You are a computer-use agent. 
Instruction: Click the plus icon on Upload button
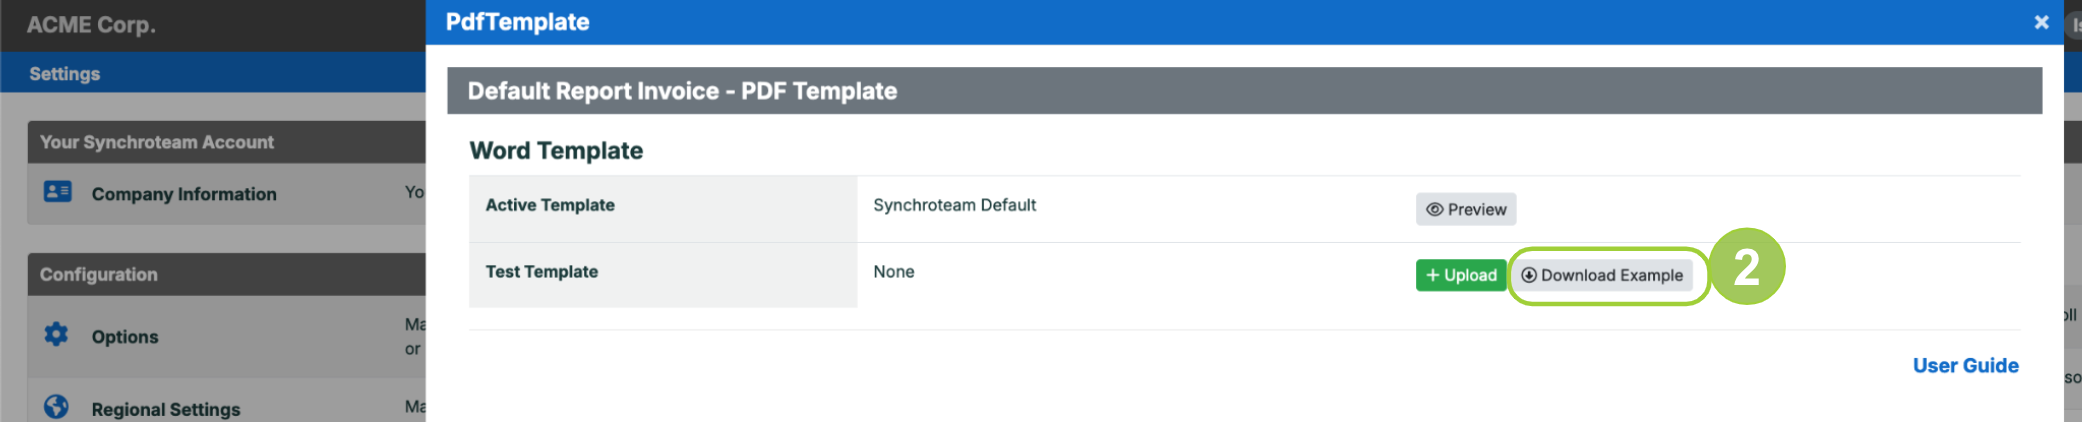(x=1432, y=275)
